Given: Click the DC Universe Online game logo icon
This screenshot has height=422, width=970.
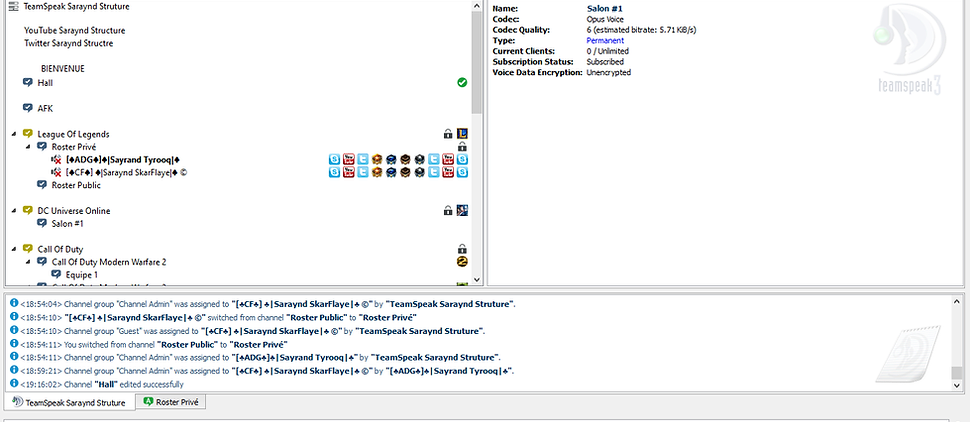Looking at the screenshot, I should point(462,210).
